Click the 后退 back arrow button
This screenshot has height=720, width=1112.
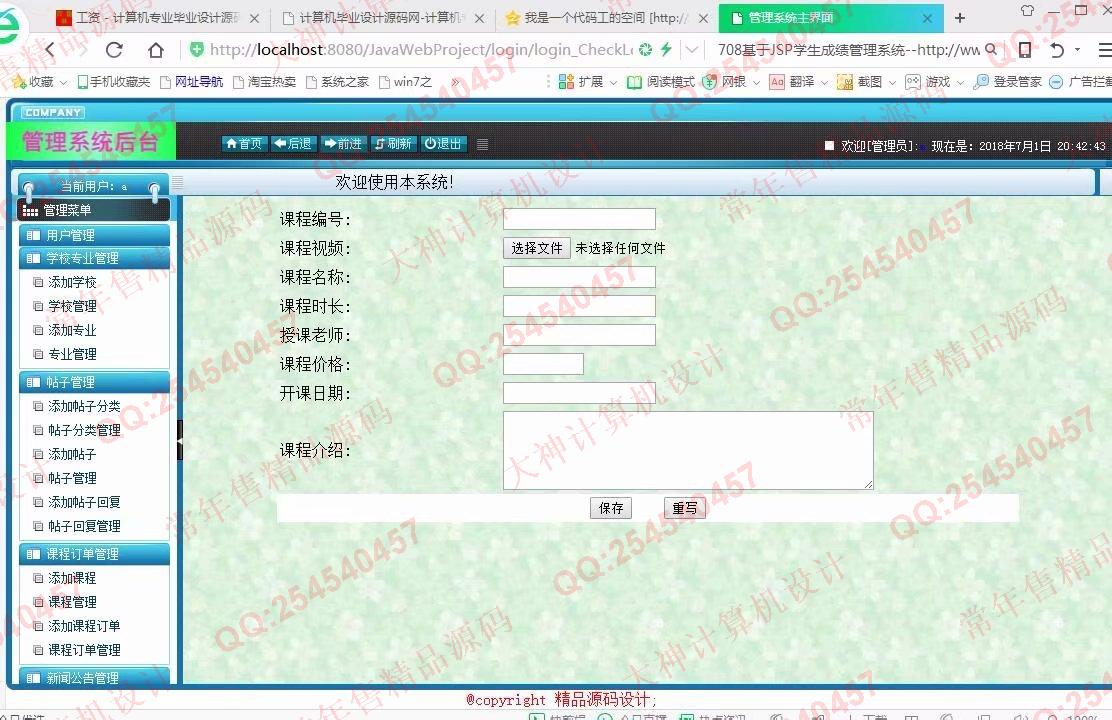point(293,144)
